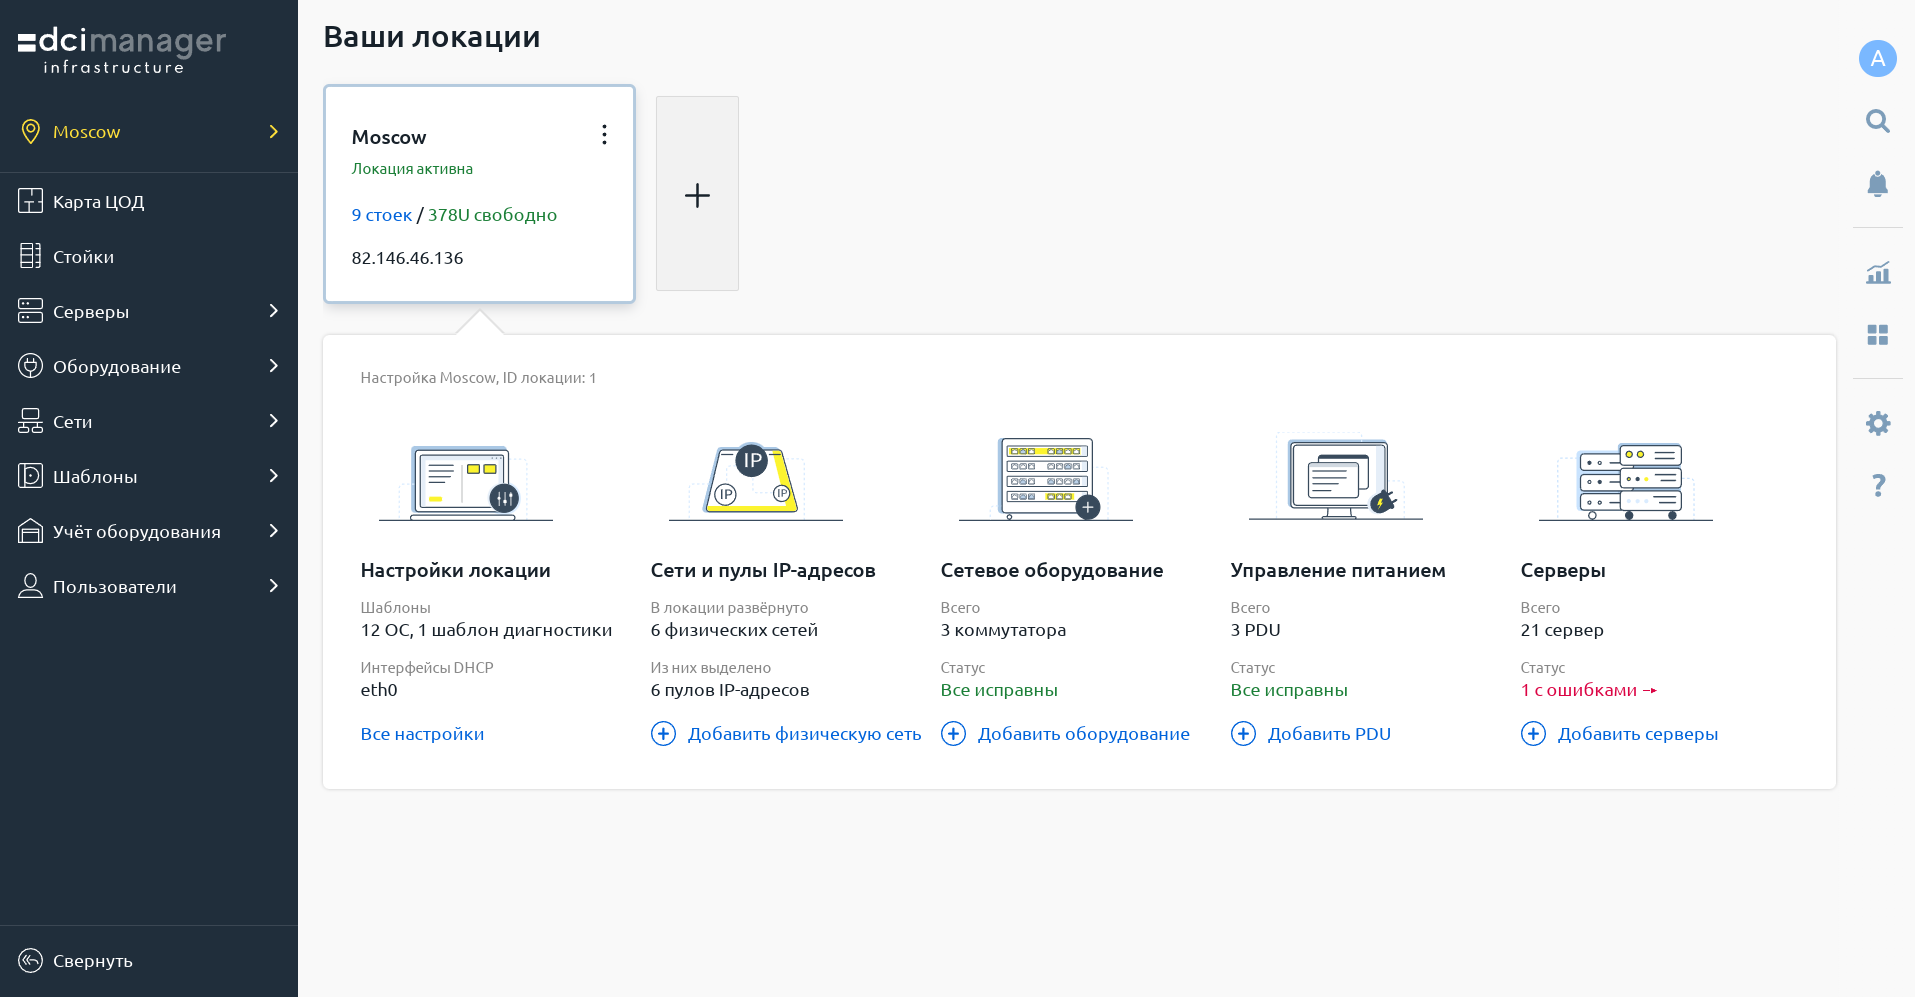
Task: Open the search icon in right sidebar
Action: pos(1877,121)
